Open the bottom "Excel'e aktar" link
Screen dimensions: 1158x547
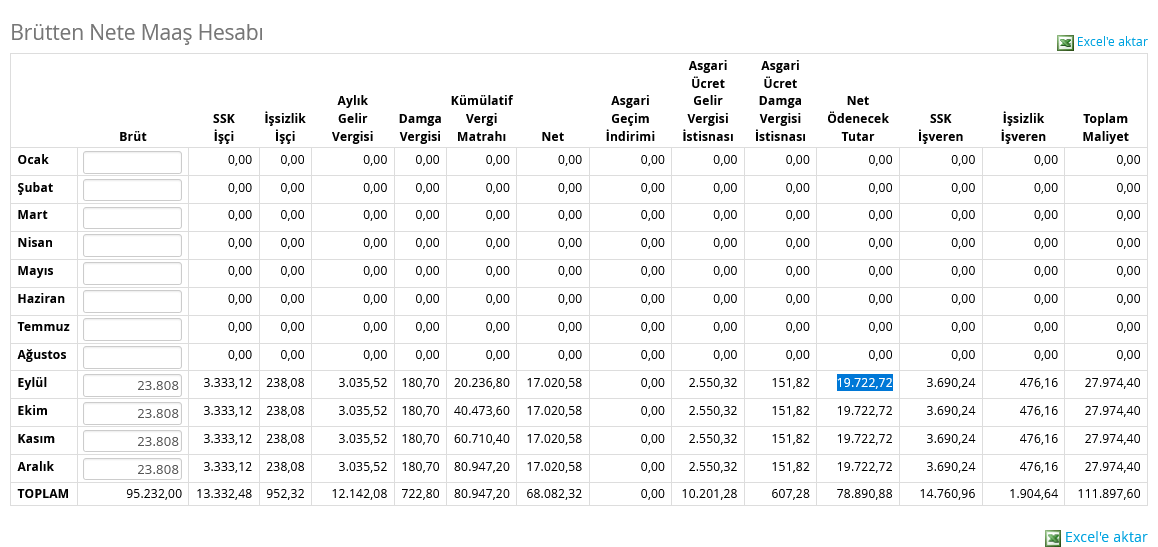coord(1106,537)
